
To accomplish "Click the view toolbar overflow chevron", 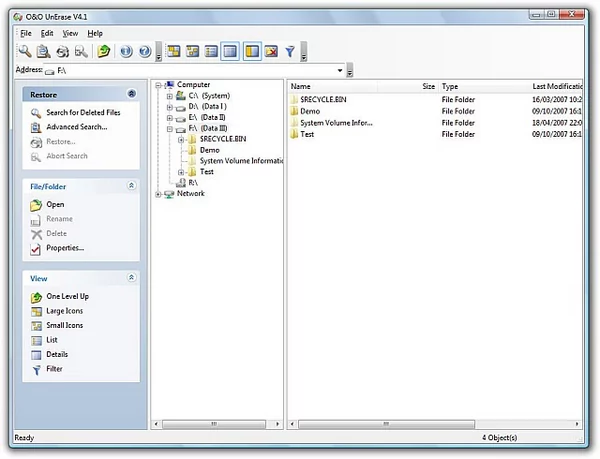I will (x=304, y=52).
